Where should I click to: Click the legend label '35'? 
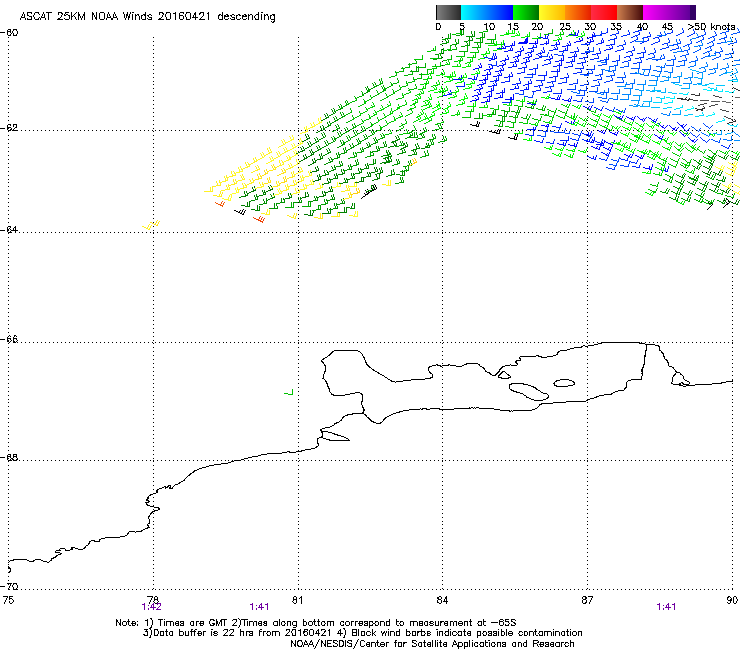coord(616,26)
